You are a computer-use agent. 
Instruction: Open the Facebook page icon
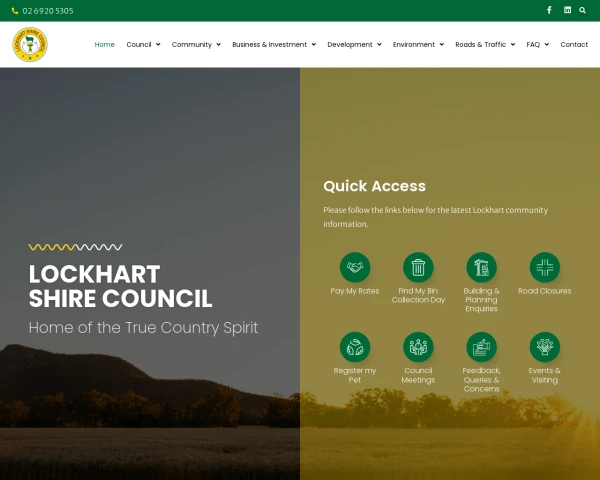[x=549, y=10]
